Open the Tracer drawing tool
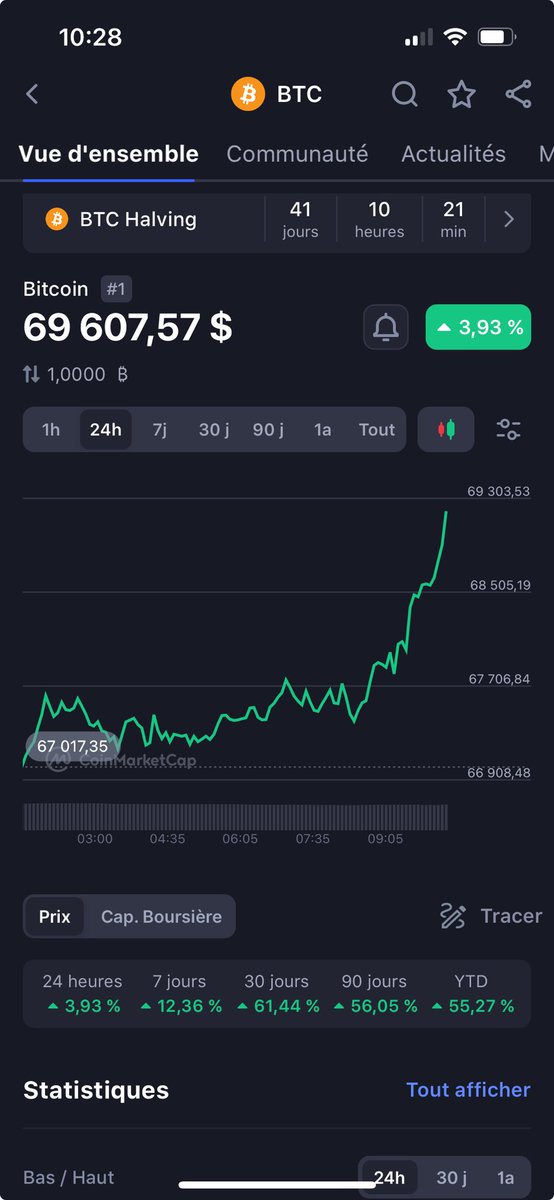The width and height of the screenshot is (554, 1200). click(491, 916)
